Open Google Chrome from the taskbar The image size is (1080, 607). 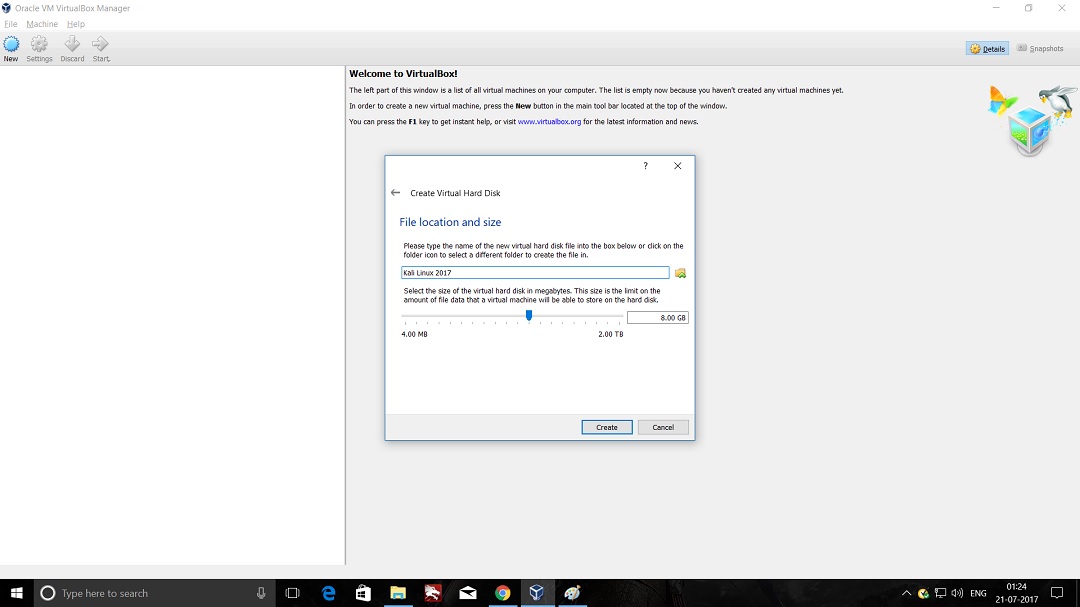pyautogui.click(x=502, y=593)
